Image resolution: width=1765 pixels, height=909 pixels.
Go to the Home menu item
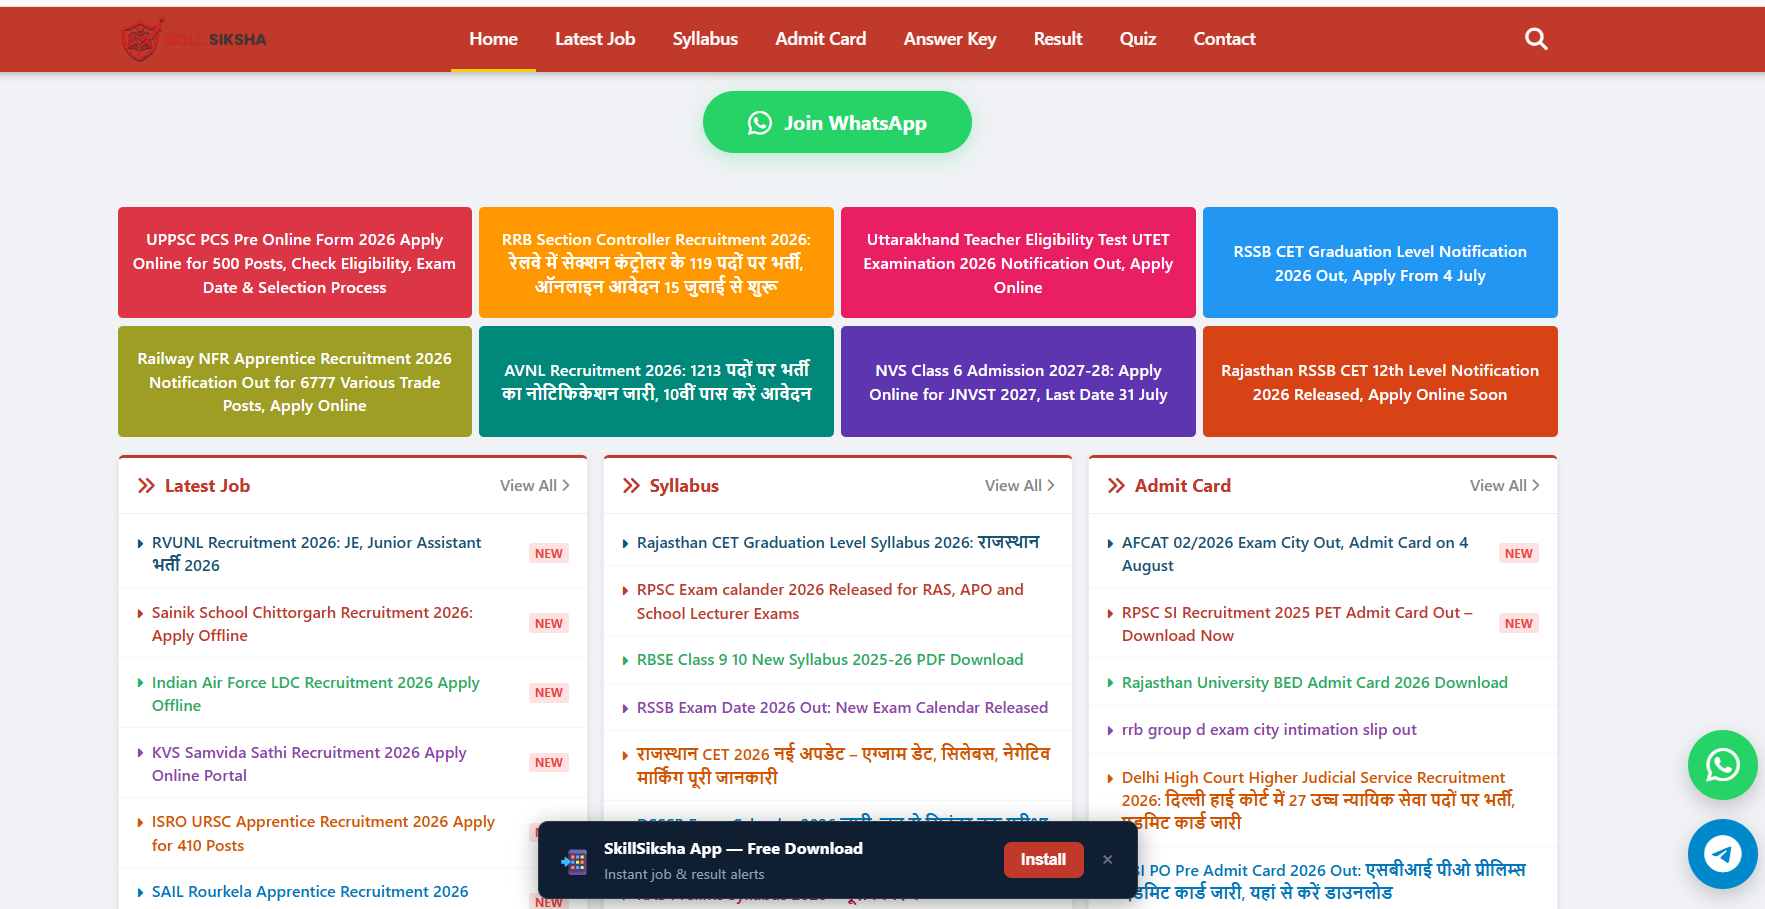tap(493, 39)
